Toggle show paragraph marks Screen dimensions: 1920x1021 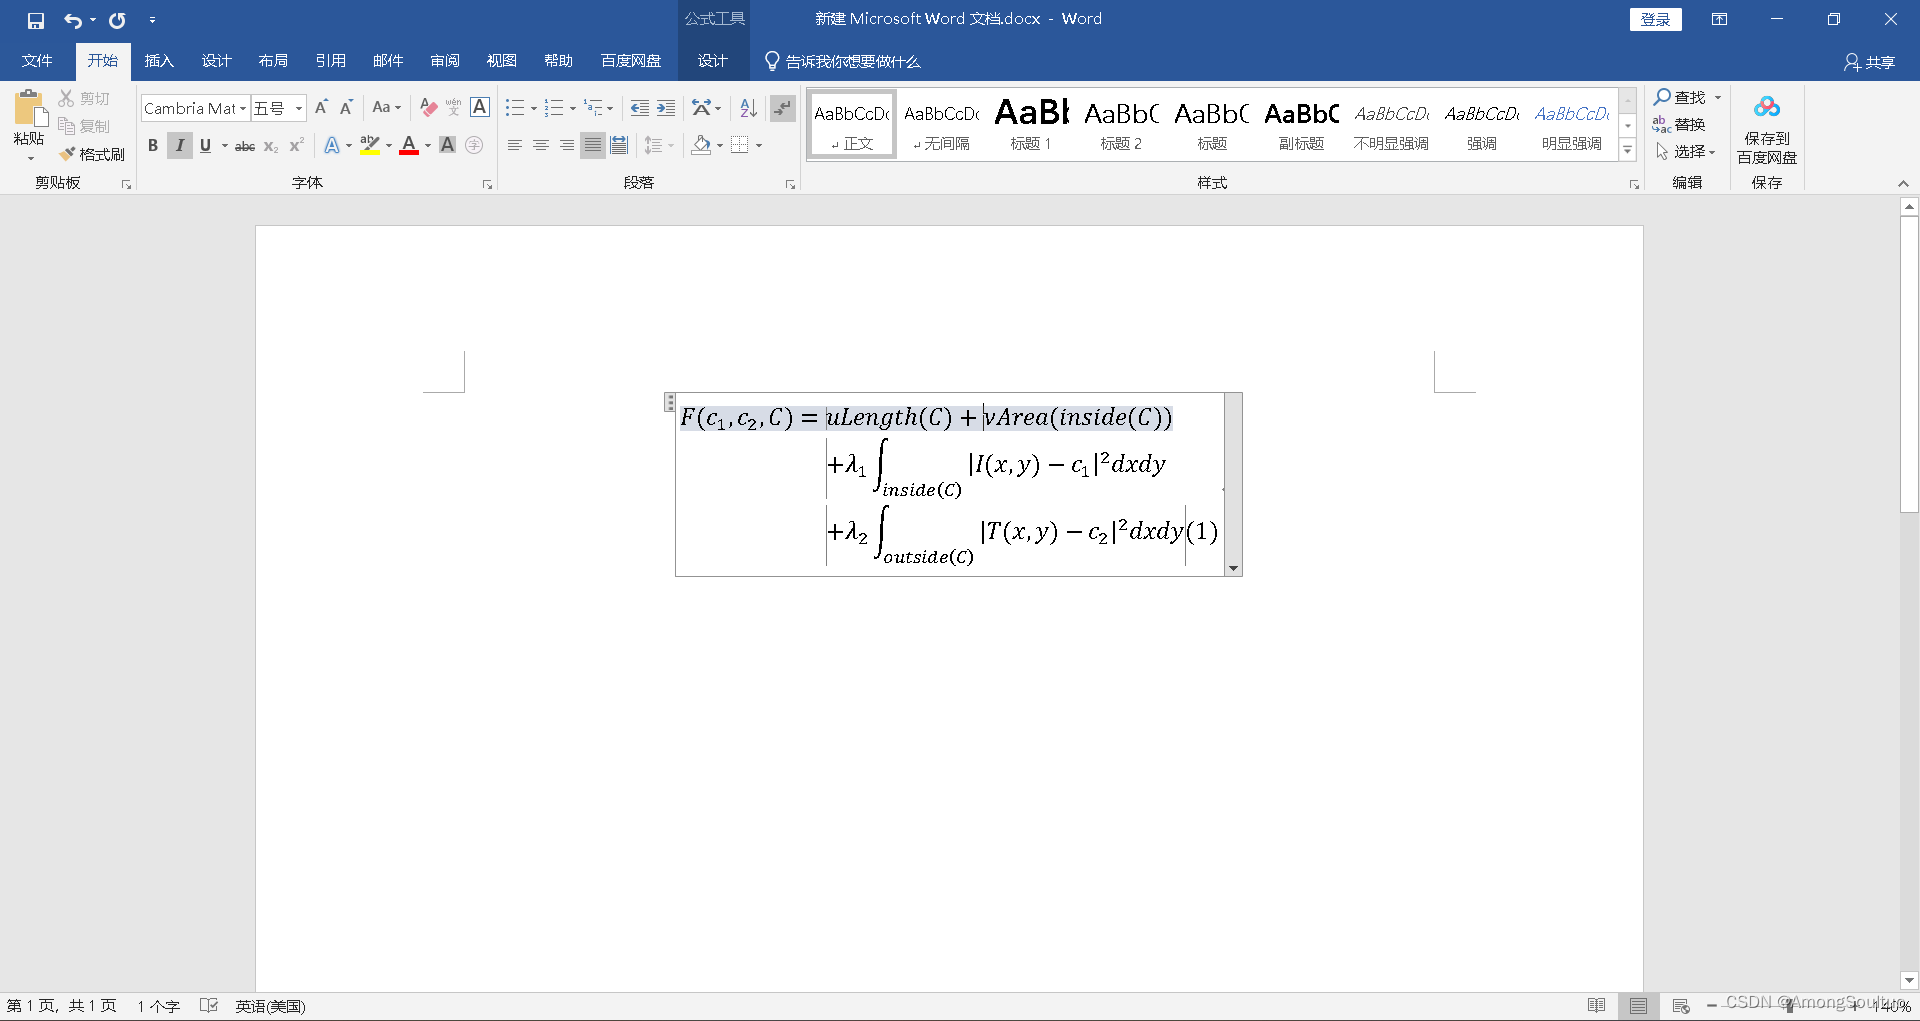[783, 108]
